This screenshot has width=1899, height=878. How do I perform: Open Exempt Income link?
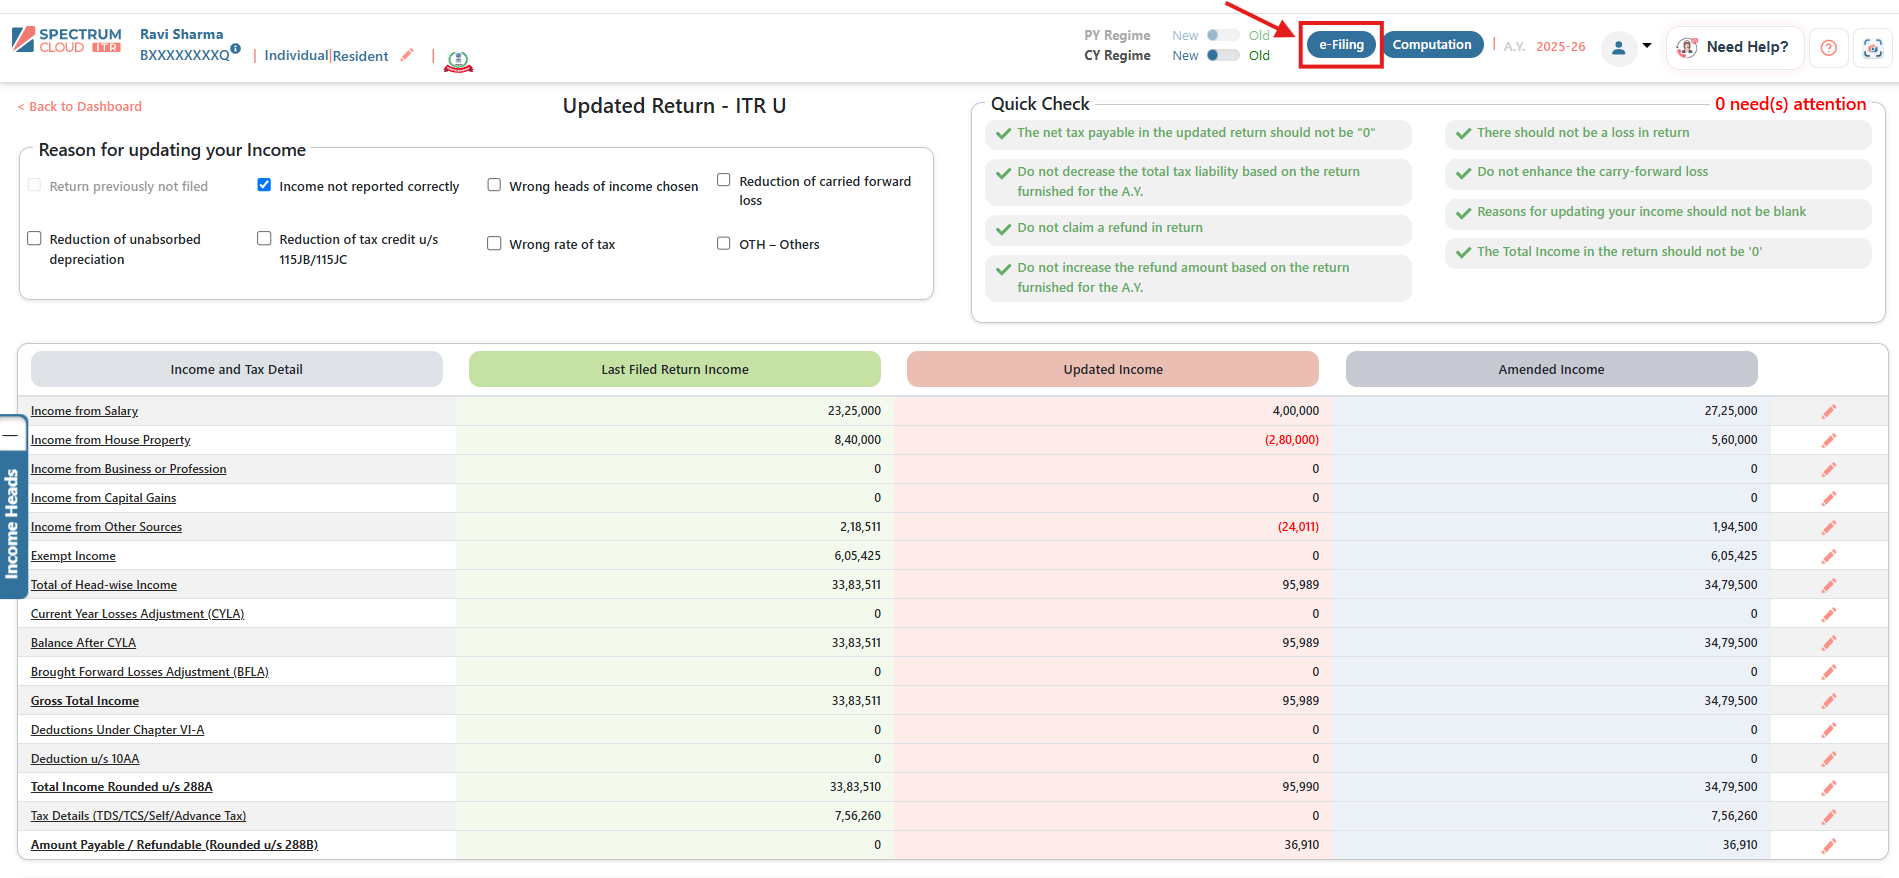[x=73, y=556]
